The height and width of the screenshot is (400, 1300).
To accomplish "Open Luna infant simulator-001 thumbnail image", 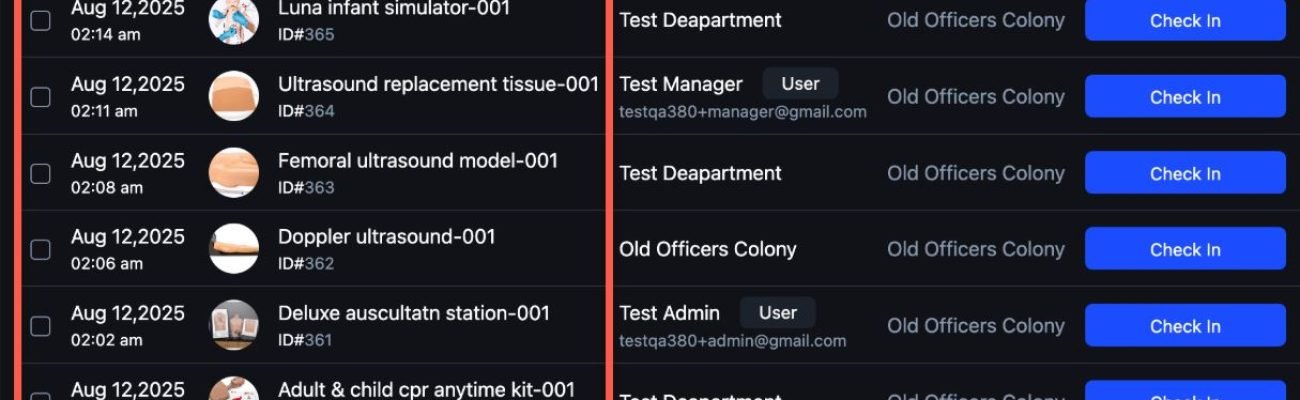I will pos(234,20).
